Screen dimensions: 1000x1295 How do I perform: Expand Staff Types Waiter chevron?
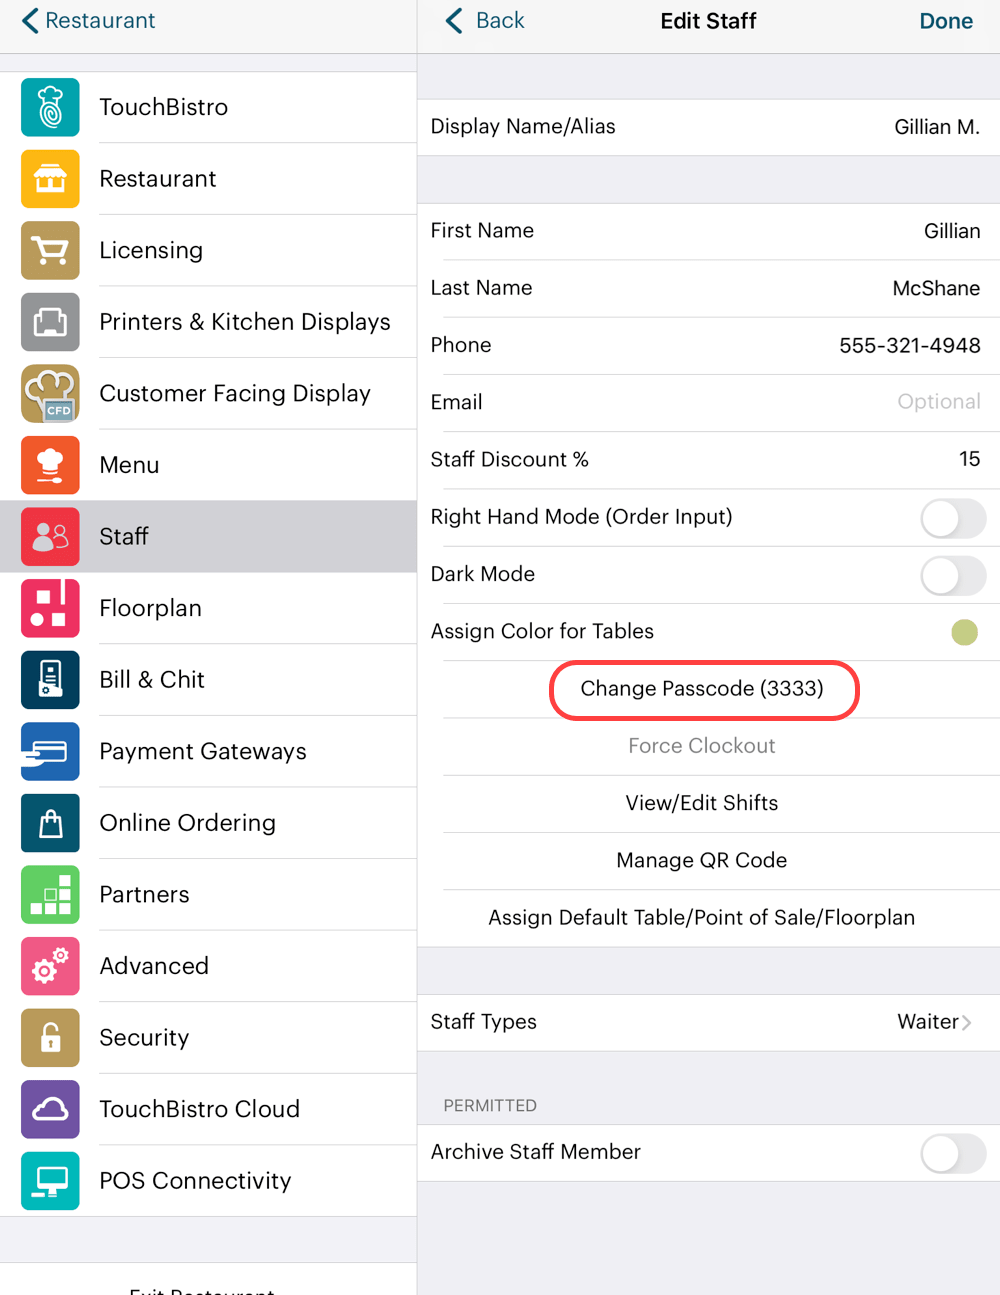coord(967,1022)
